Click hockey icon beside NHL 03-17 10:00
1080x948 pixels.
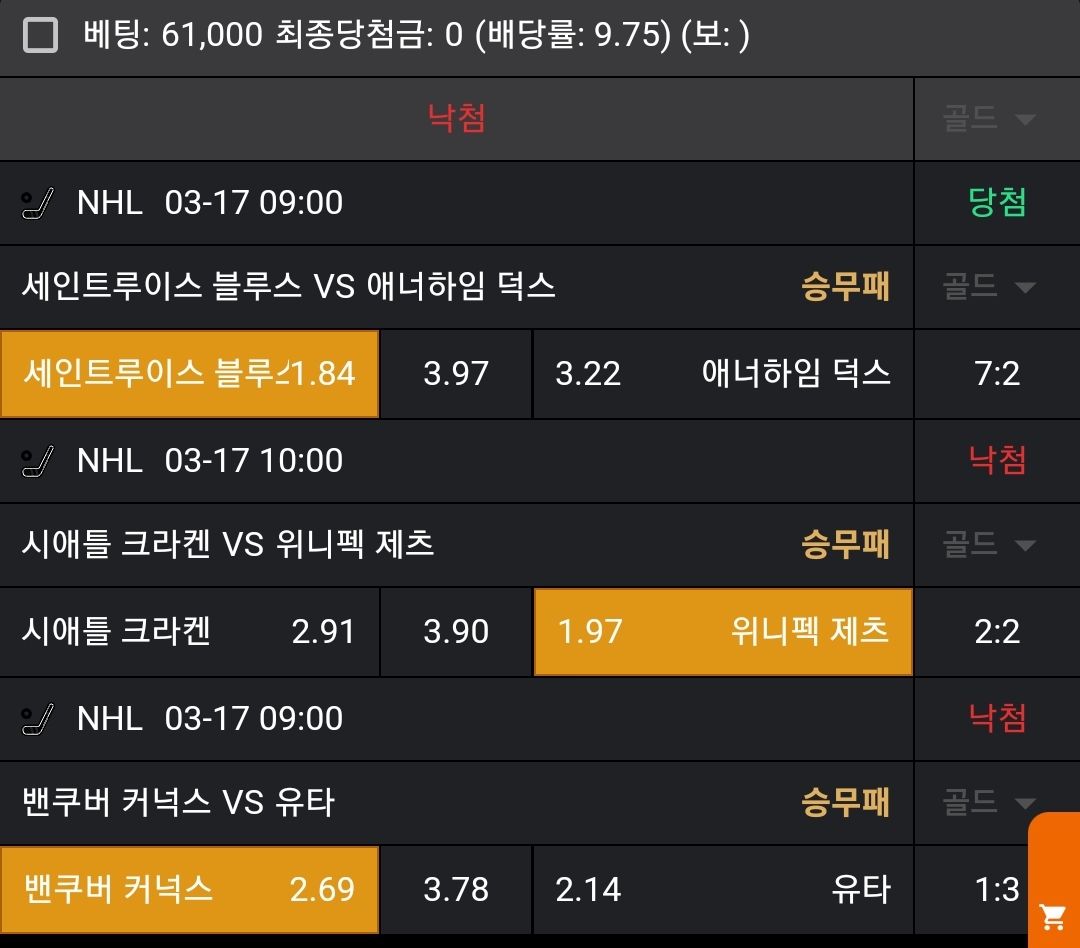point(37,461)
